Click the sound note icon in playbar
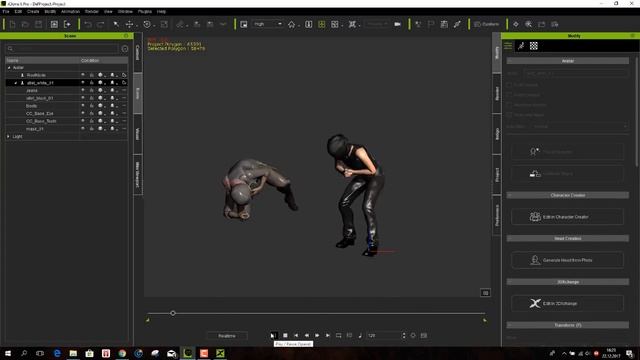The image size is (640, 360). point(360,336)
